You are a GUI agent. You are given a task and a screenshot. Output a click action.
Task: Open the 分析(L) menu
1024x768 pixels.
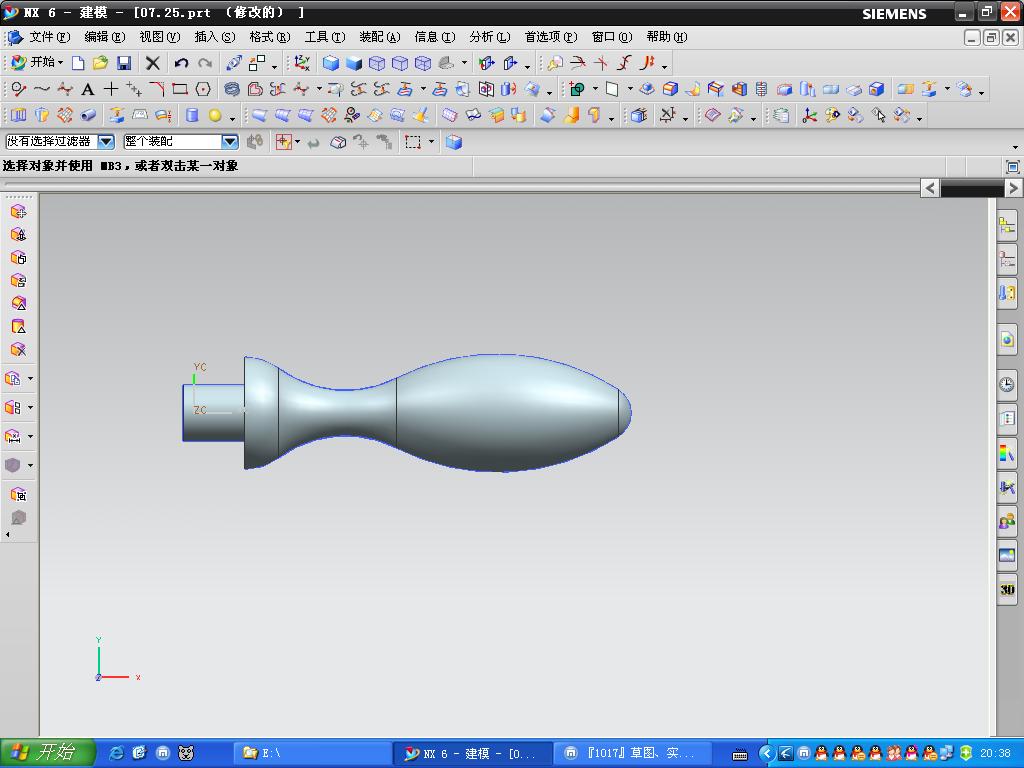[489, 37]
